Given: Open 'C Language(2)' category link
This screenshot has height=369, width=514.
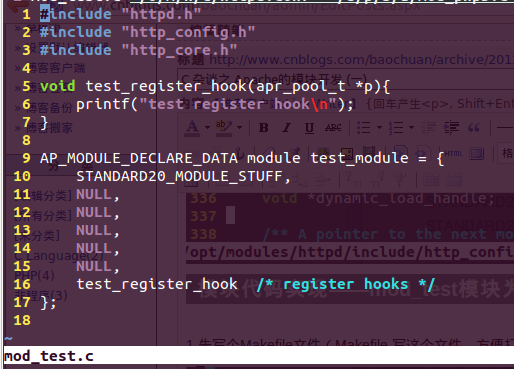Looking at the screenshot, I should point(59,256).
